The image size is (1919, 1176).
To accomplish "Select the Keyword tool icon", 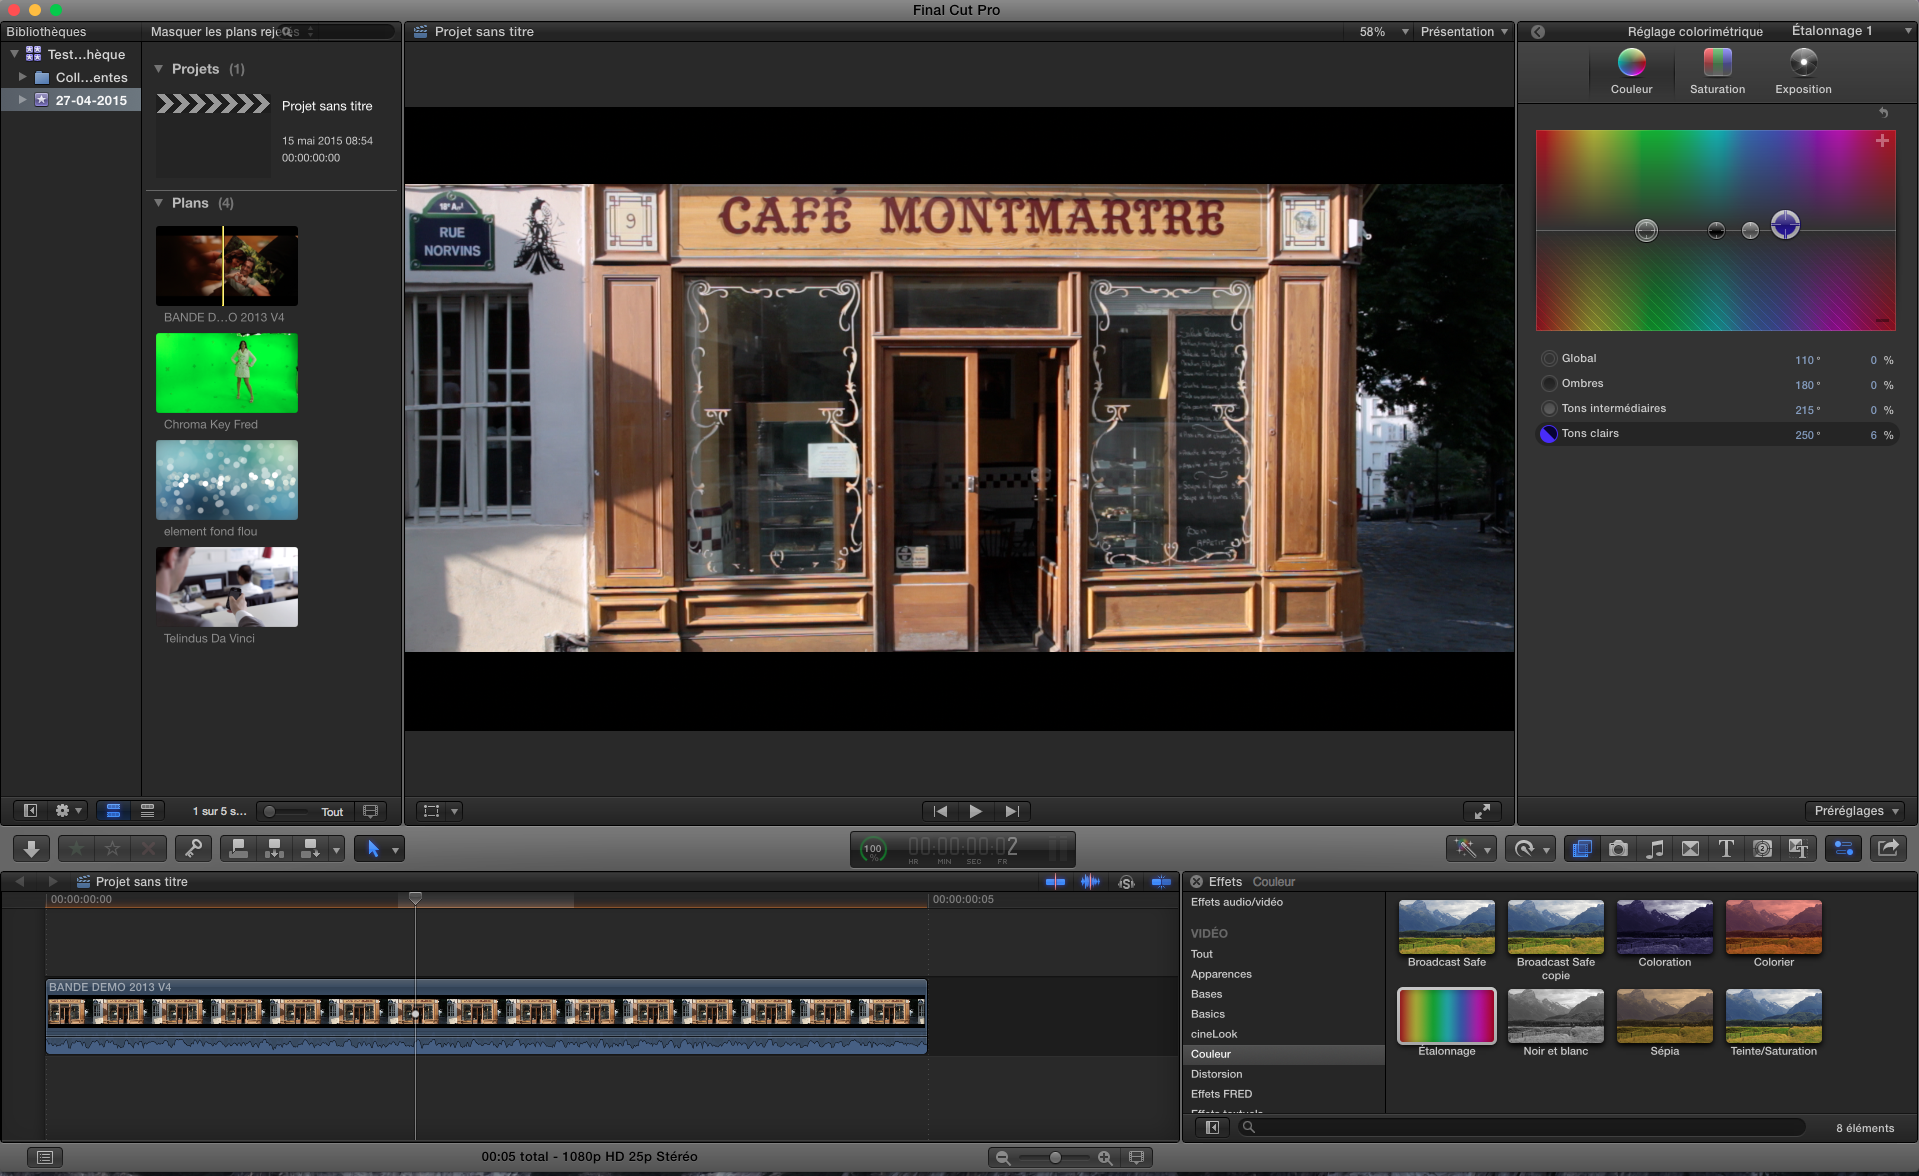I will pos(193,848).
